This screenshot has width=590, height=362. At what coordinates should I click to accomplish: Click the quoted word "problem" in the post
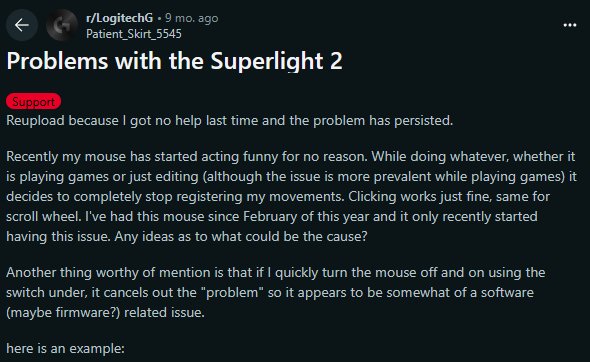pos(232,292)
